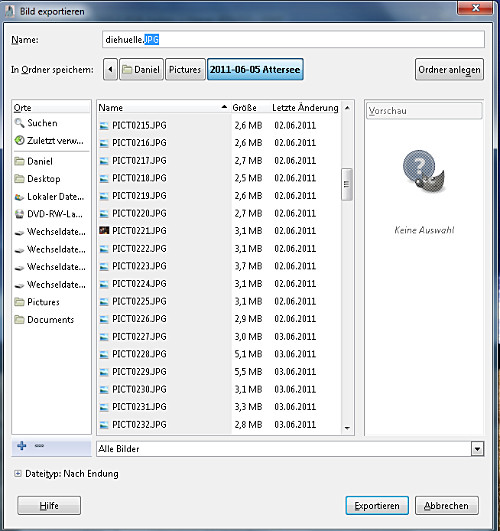Select the PICT0221.JPG thumbnail icon
The image size is (500, 531).
tap(104, 231)
